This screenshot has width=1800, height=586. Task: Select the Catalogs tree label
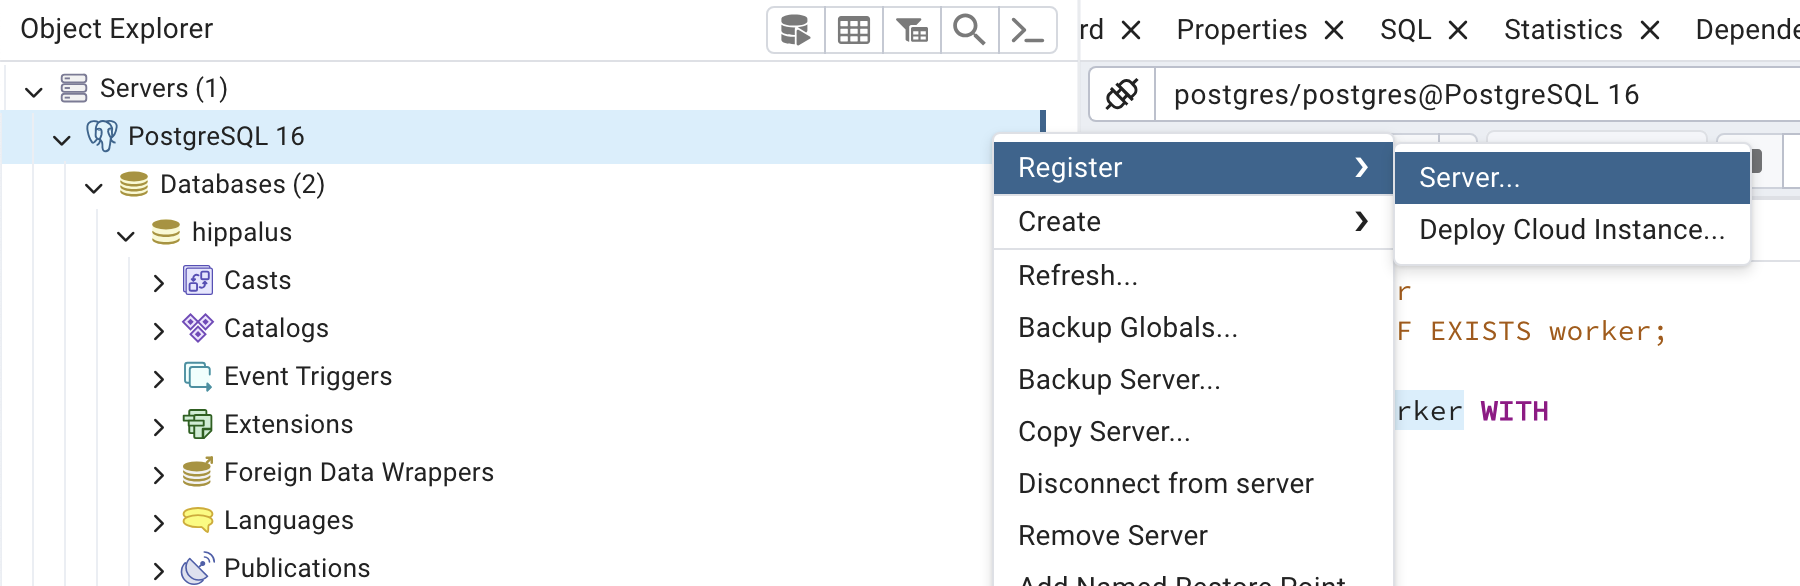tap(276, 328)
